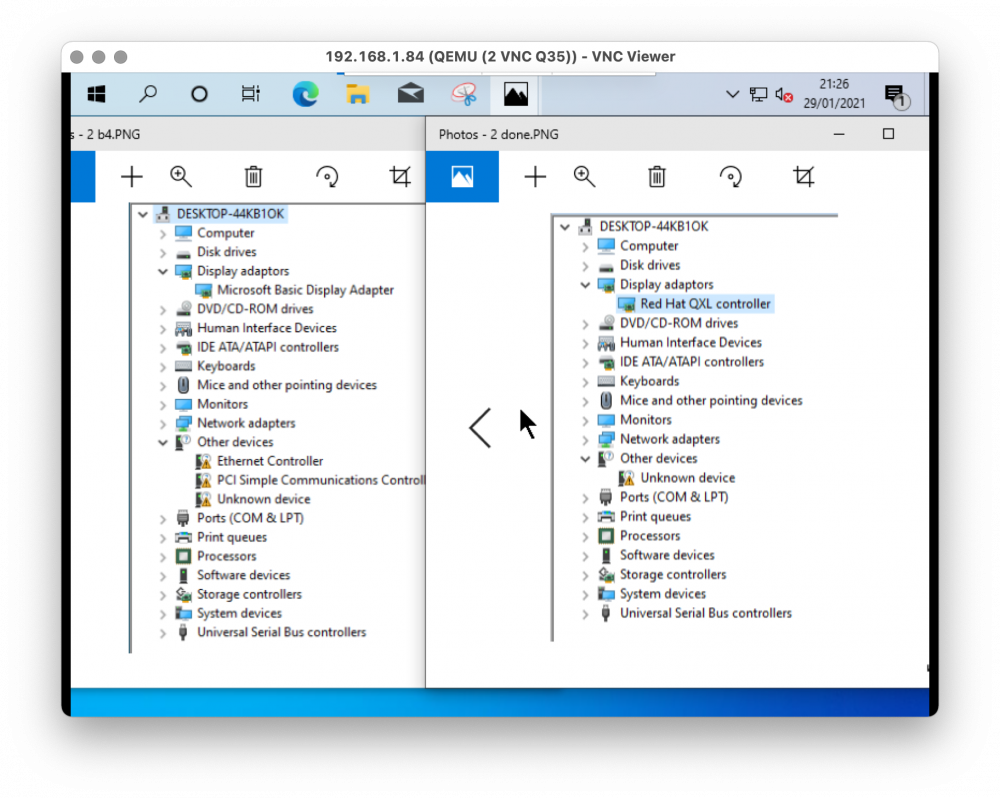
Task: Open the clock showing 21:26
Action: (834, 93)
